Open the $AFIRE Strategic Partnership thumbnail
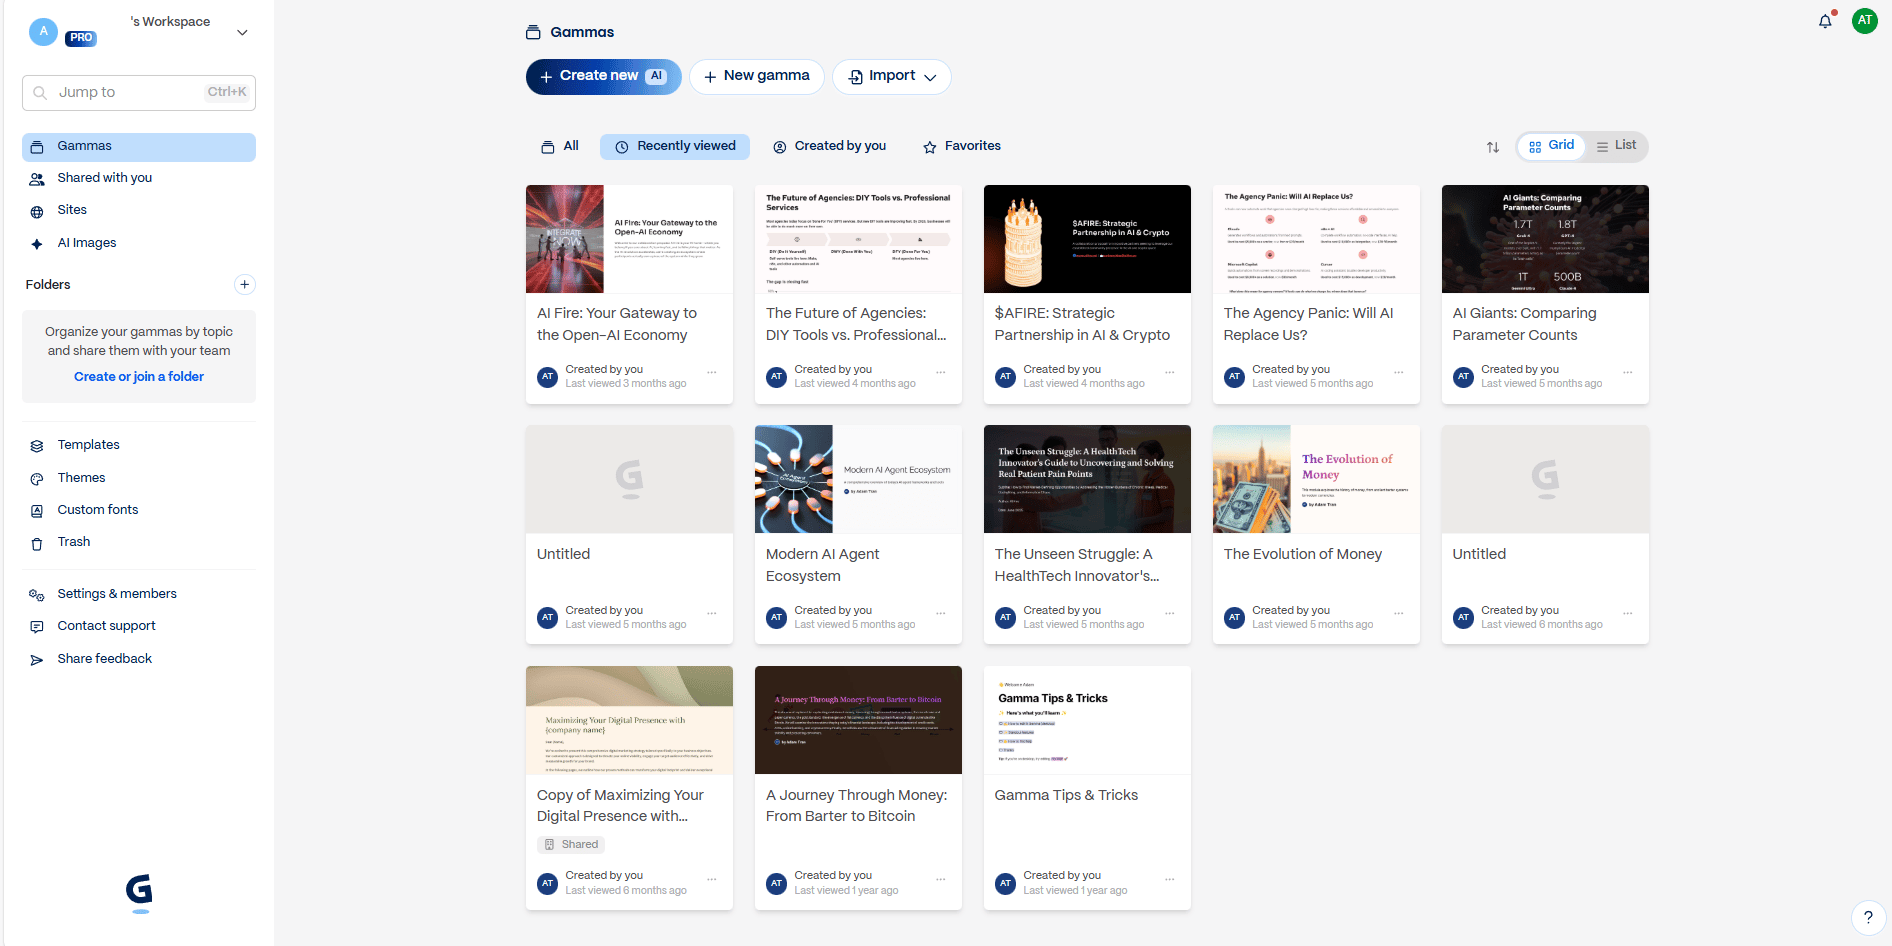 pyautogui.click(x=1087, y=239)
